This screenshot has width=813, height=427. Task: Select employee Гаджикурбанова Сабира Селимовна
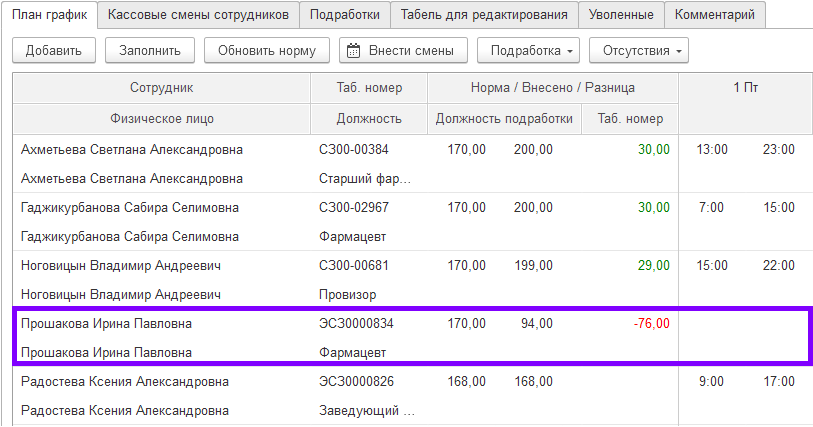point(130,208)
